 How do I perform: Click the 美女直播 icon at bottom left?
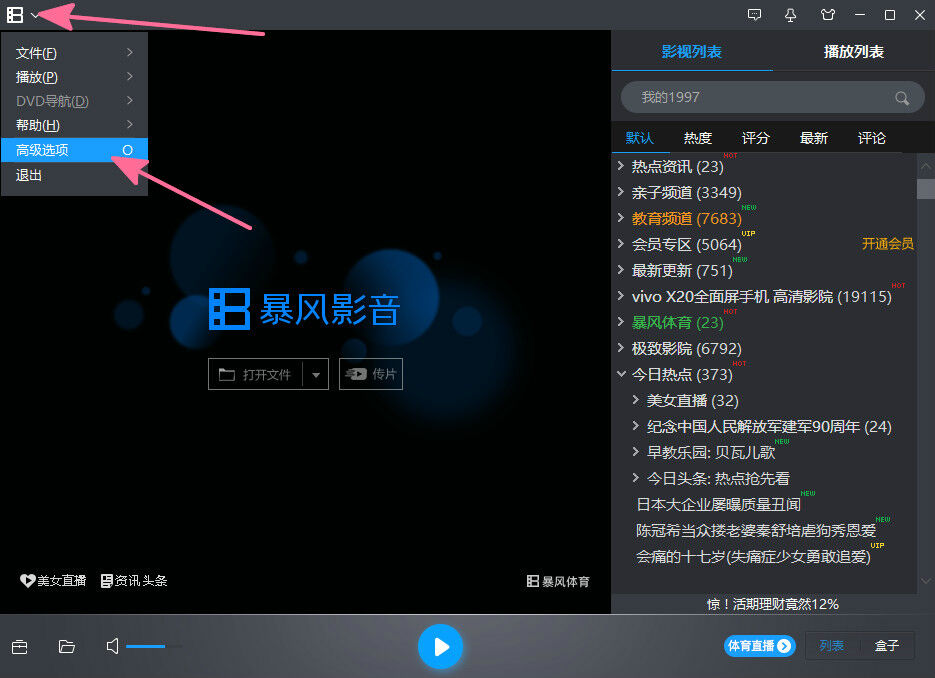(x=53, y=579)
